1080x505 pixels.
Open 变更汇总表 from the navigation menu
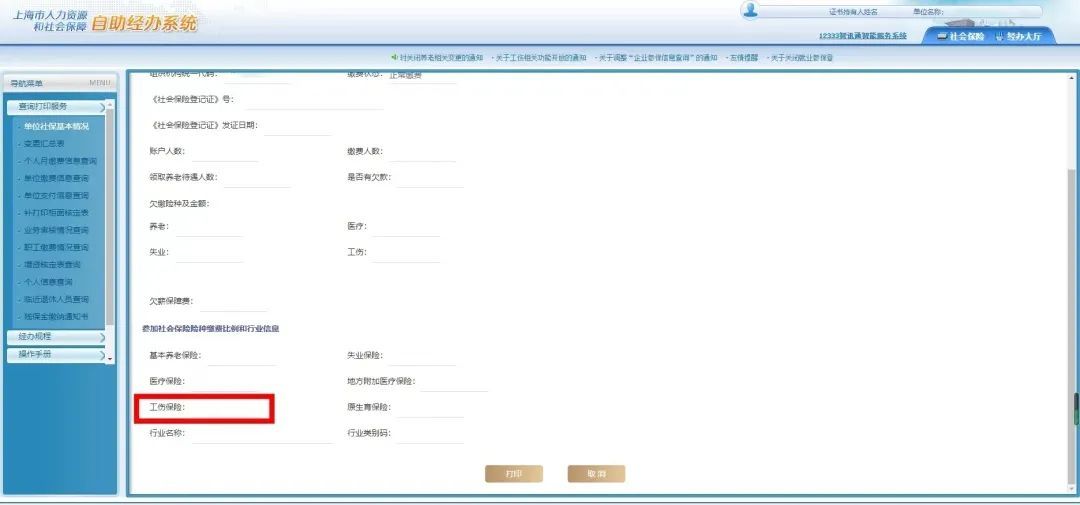tap(44, 144)
